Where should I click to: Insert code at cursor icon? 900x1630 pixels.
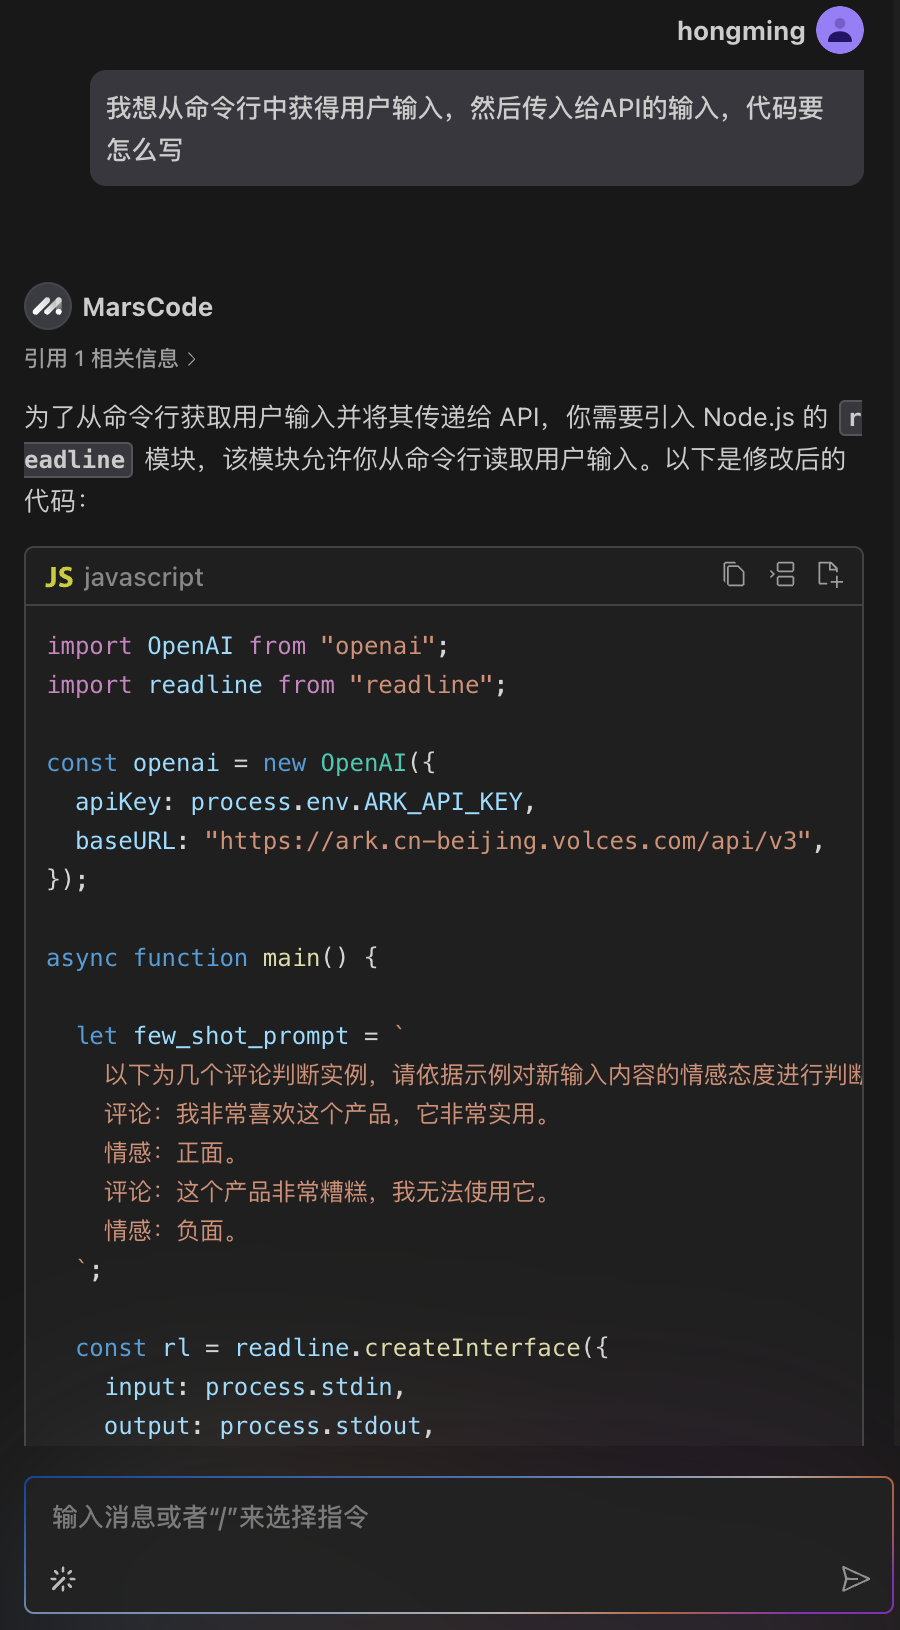pos(782,574)
